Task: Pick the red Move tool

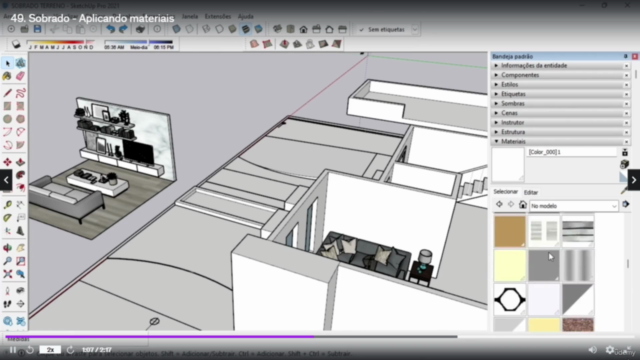Action: 7,162
